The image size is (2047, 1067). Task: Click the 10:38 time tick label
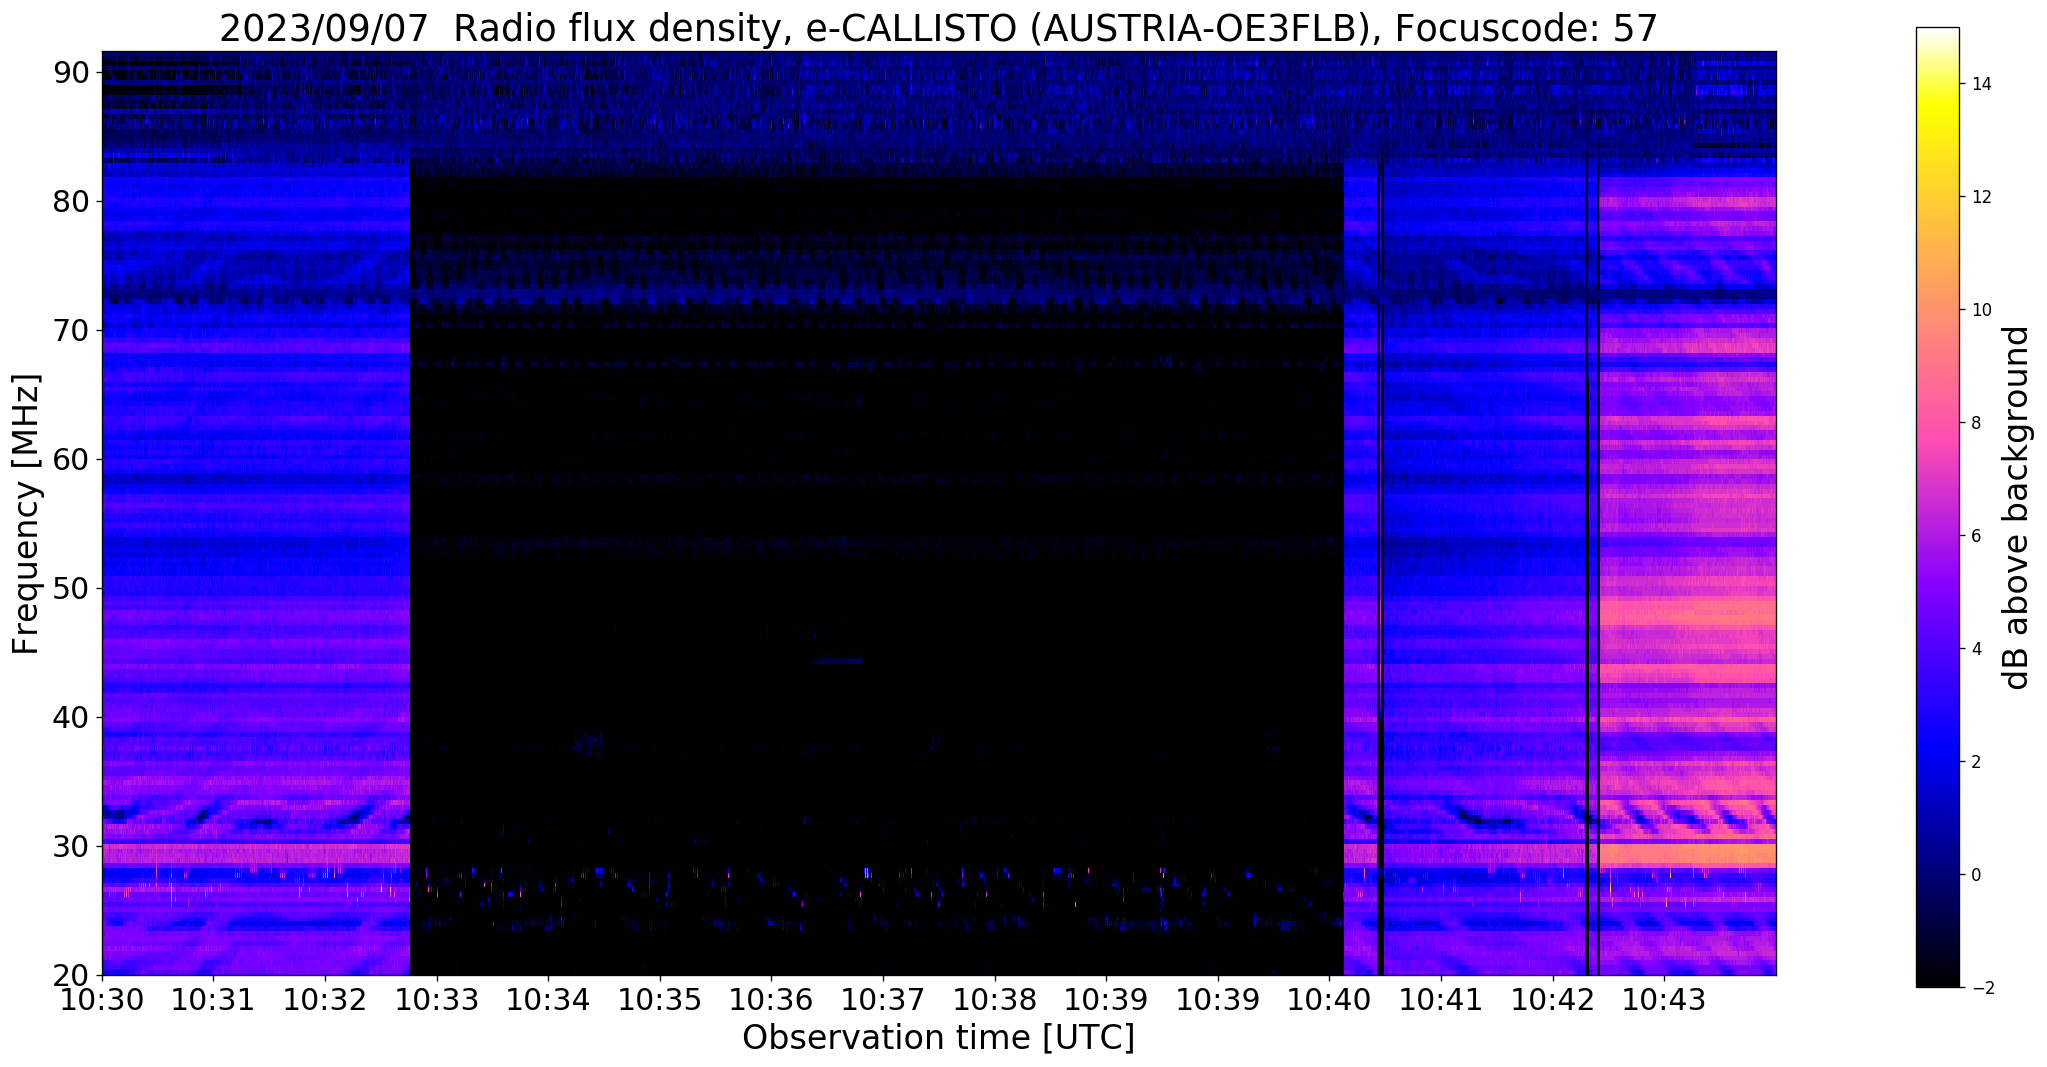995,998
